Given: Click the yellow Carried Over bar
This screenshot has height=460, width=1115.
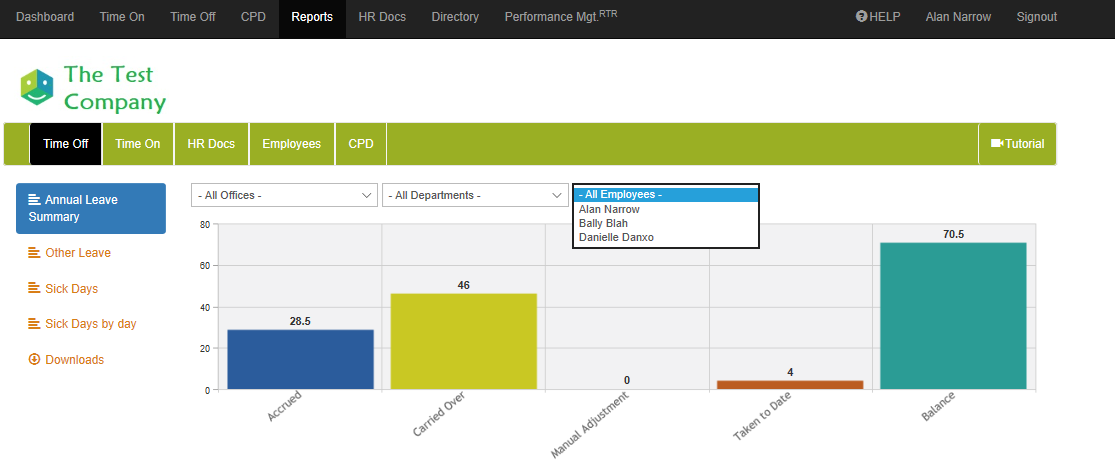Looking at the screenshot, I should [x=463, y=340].
